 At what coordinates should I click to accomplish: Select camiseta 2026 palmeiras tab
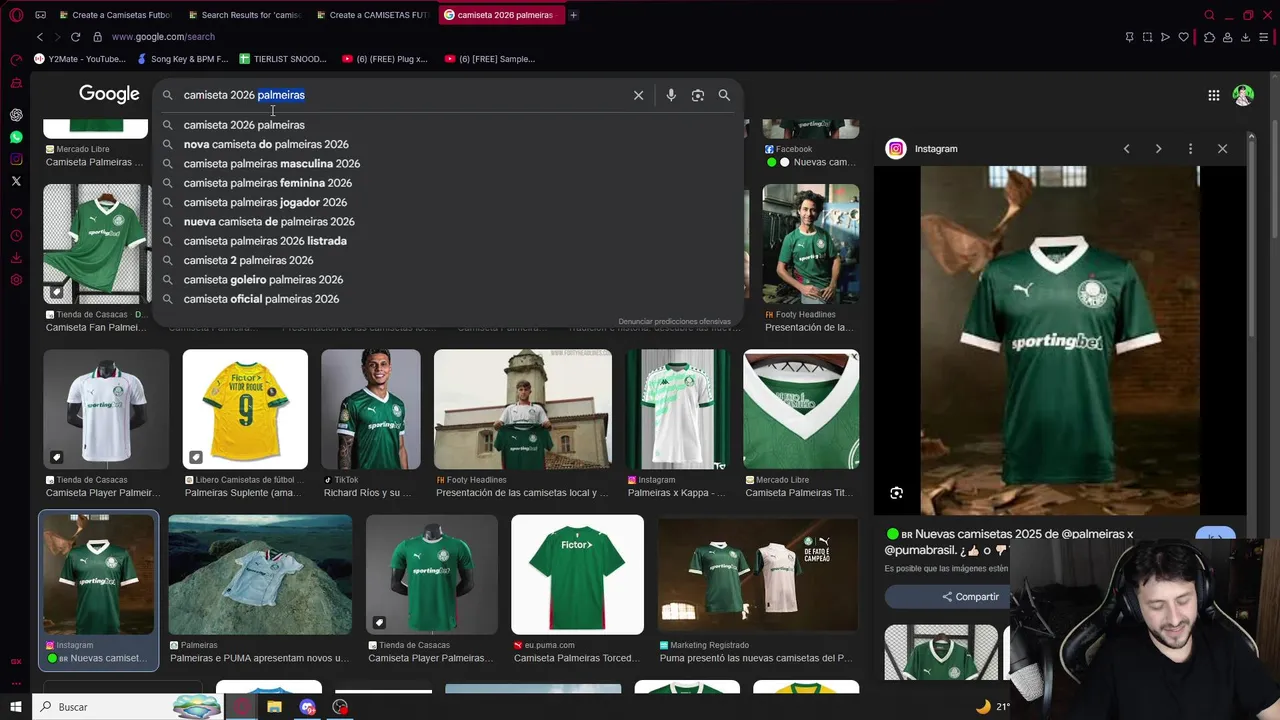point(500,15)
